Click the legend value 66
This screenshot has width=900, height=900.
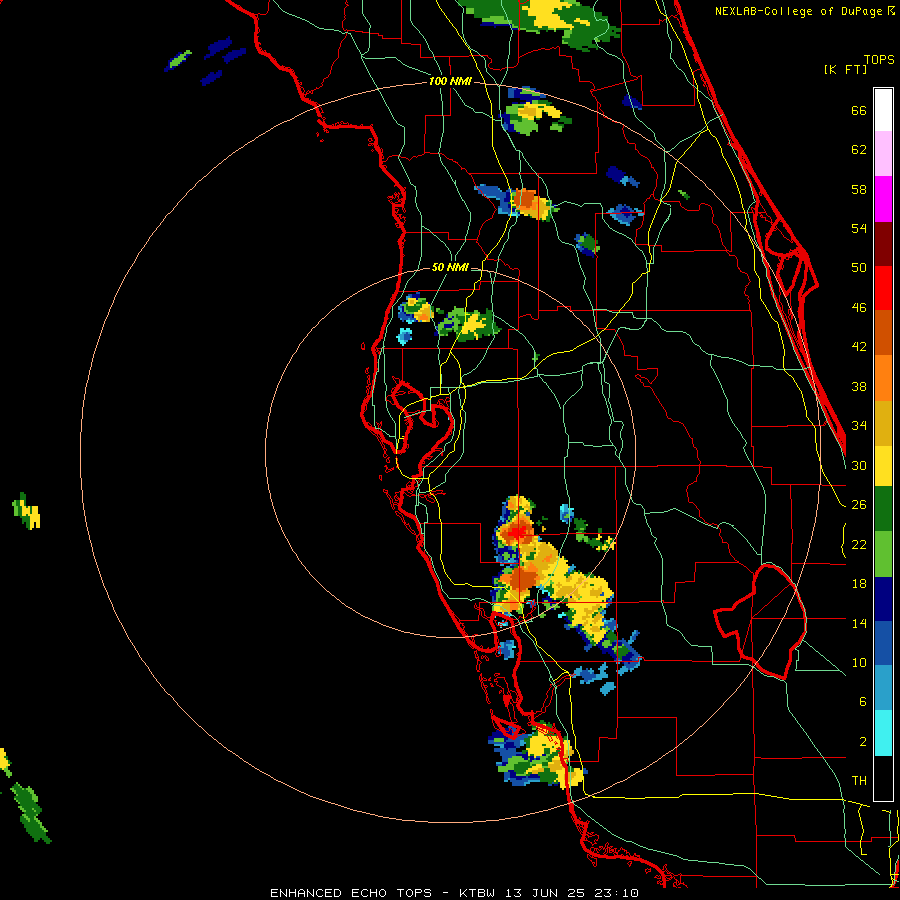[859, 110]
